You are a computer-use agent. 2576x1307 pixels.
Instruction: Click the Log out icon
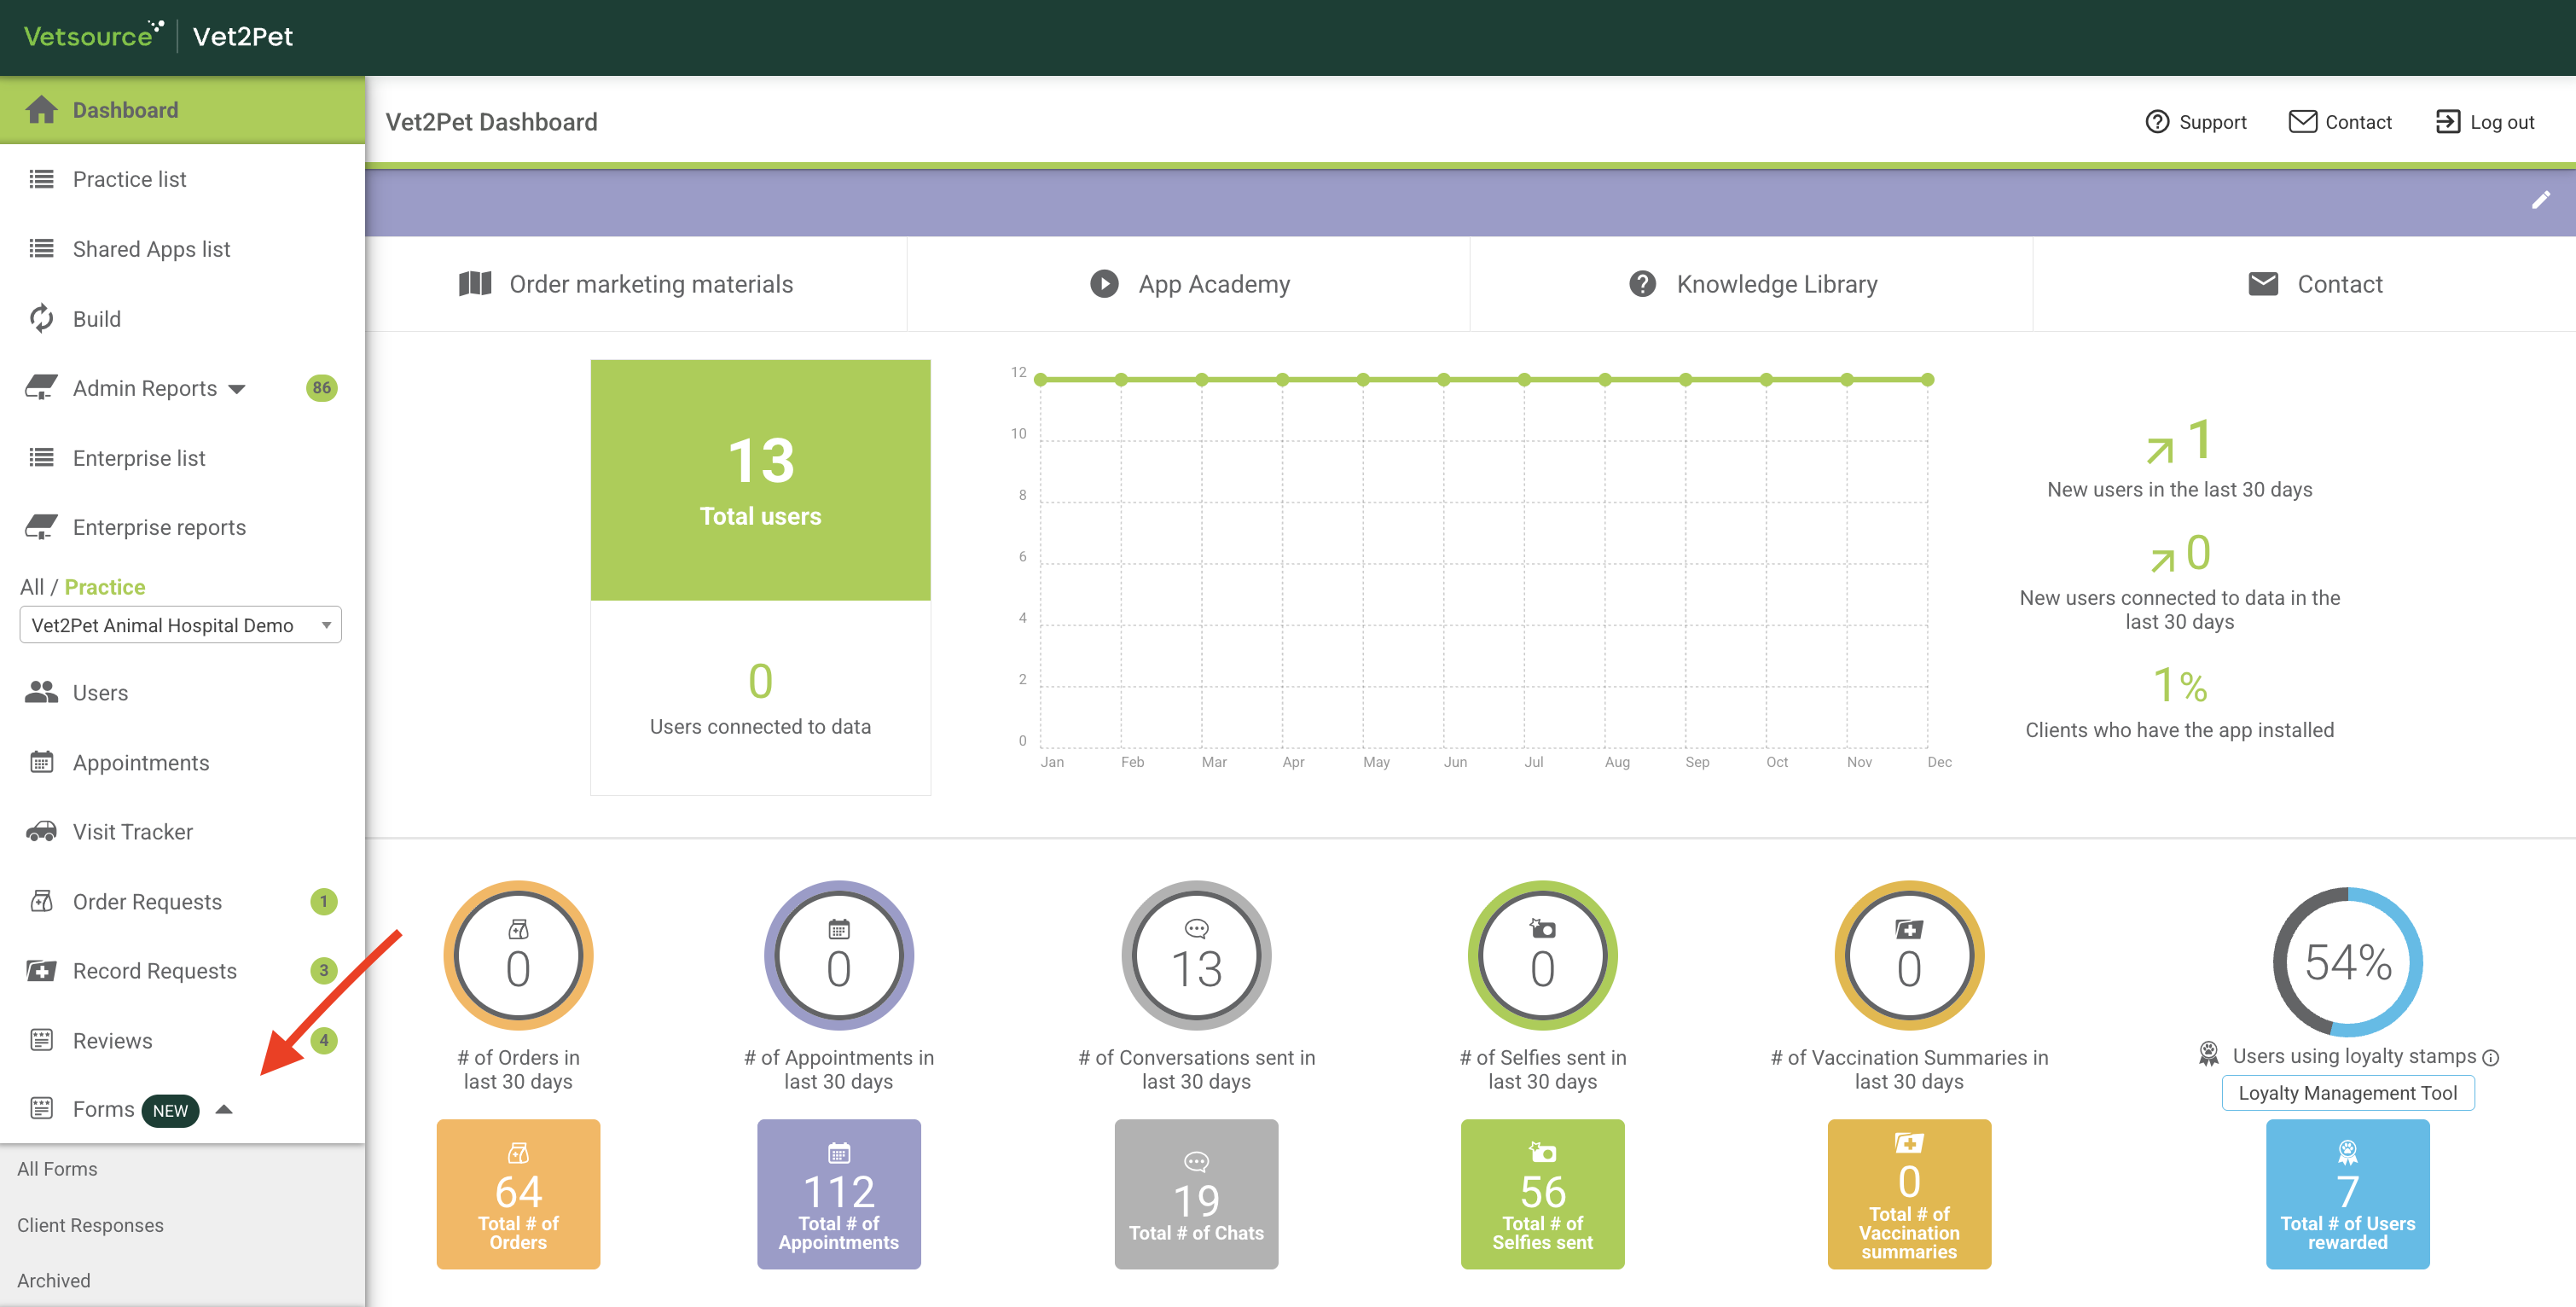2447,122
